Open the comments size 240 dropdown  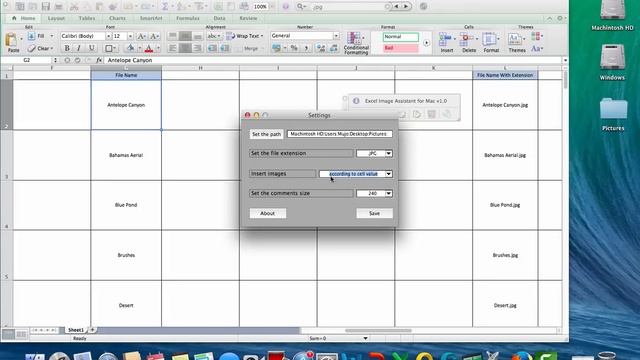click(389, 193)
